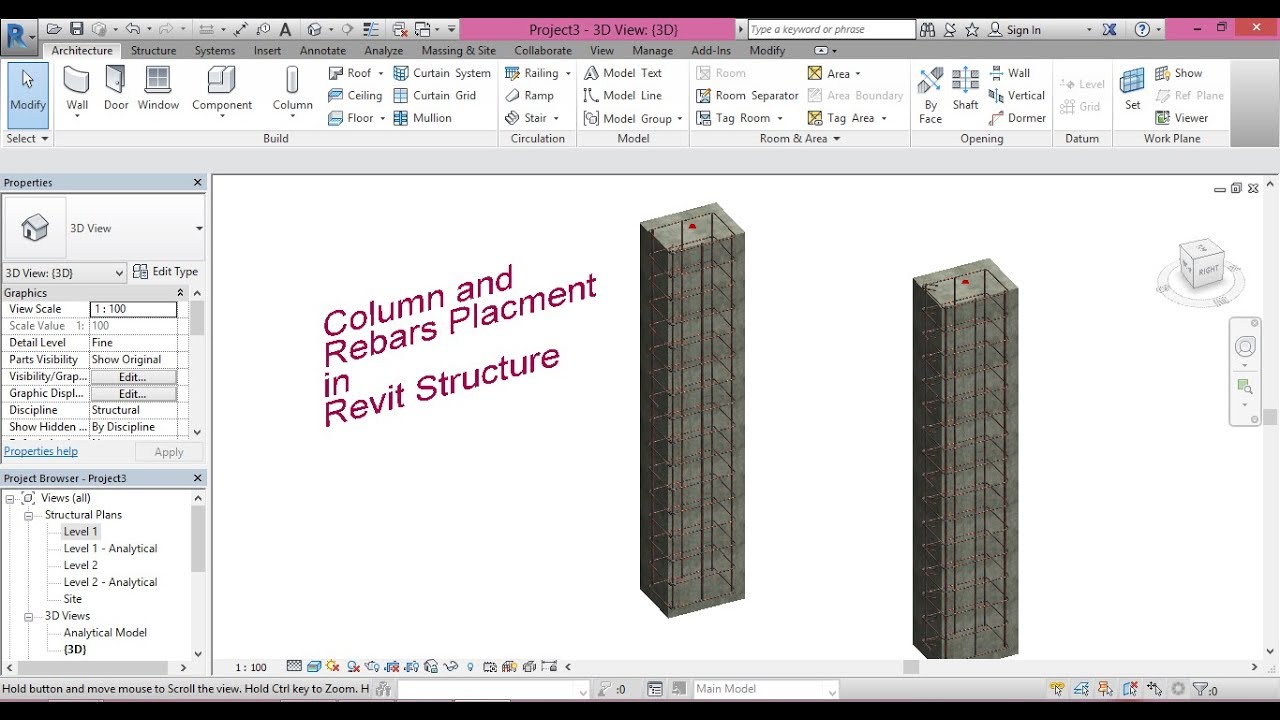Click the Ramp tool
This screenshot has width=1280, height=720.
(x=529, y=96)
